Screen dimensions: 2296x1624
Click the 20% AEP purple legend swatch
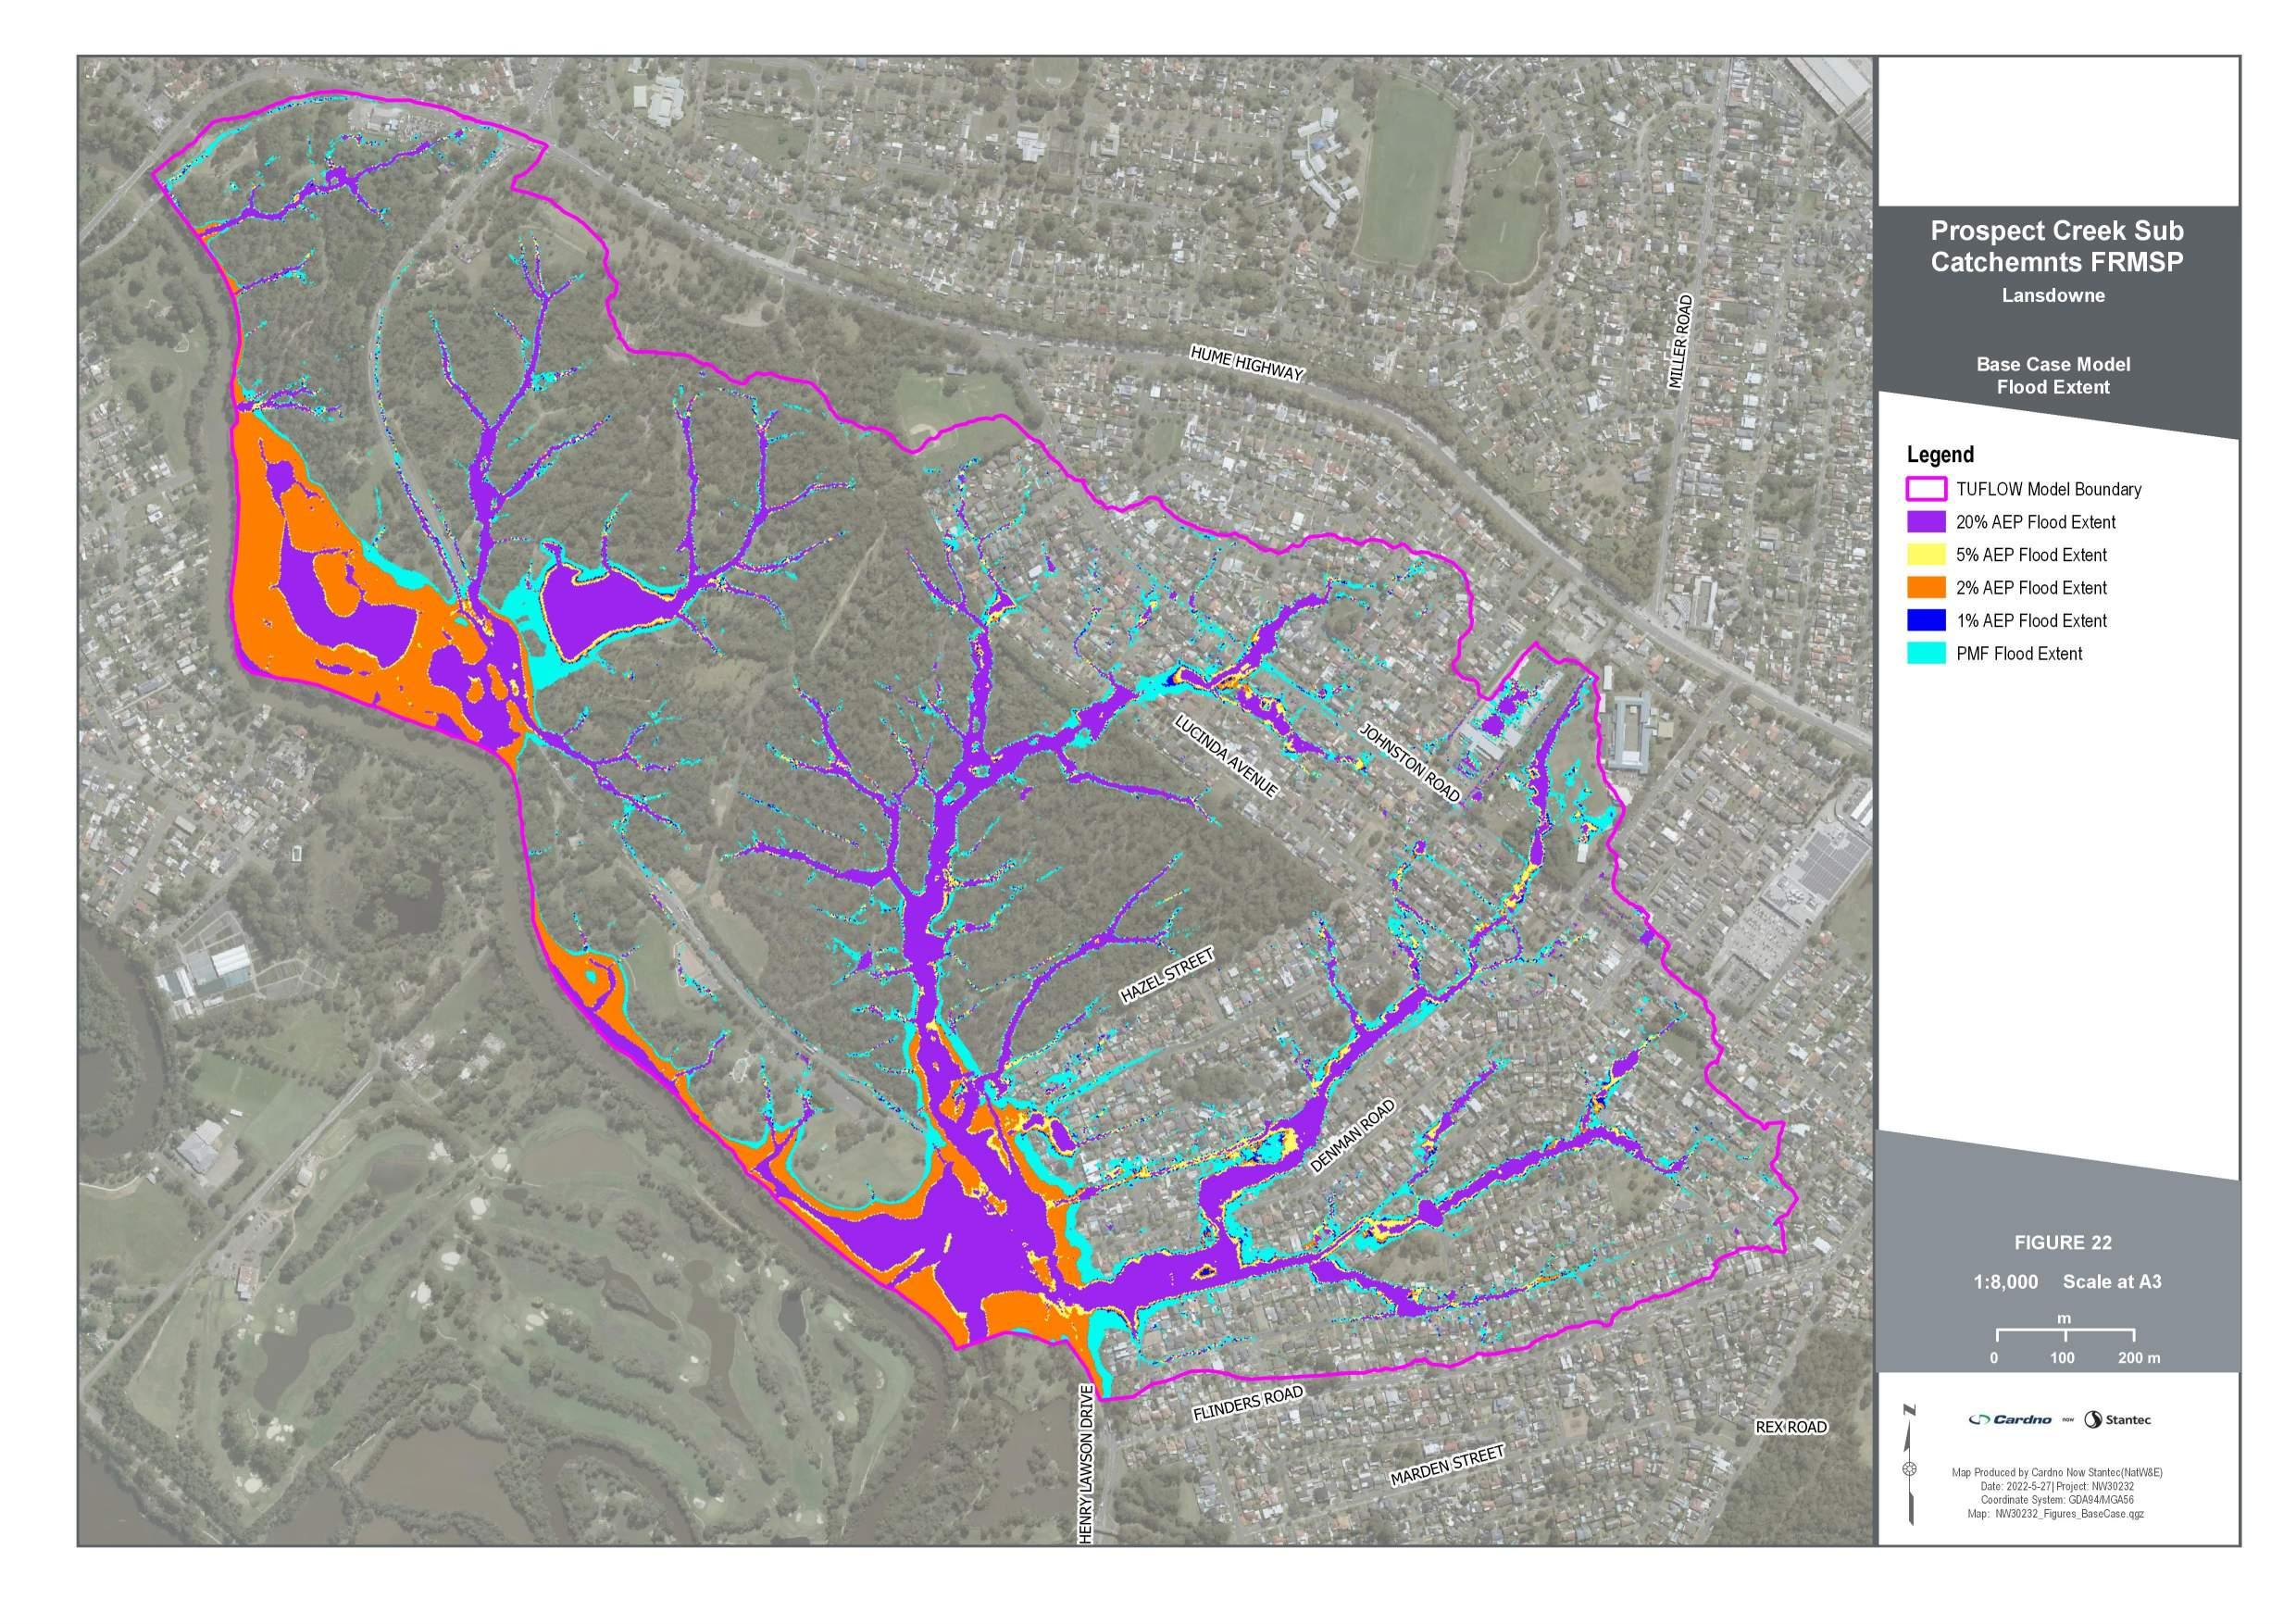tap(1926, 522)
